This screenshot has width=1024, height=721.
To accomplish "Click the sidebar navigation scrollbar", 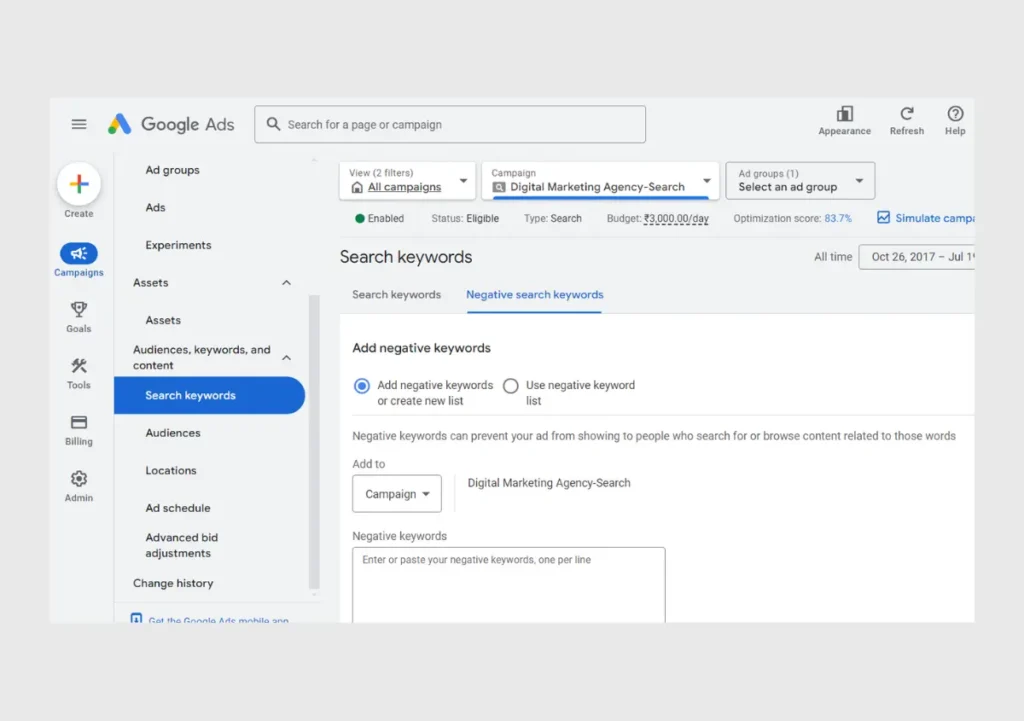I will 314,442.
